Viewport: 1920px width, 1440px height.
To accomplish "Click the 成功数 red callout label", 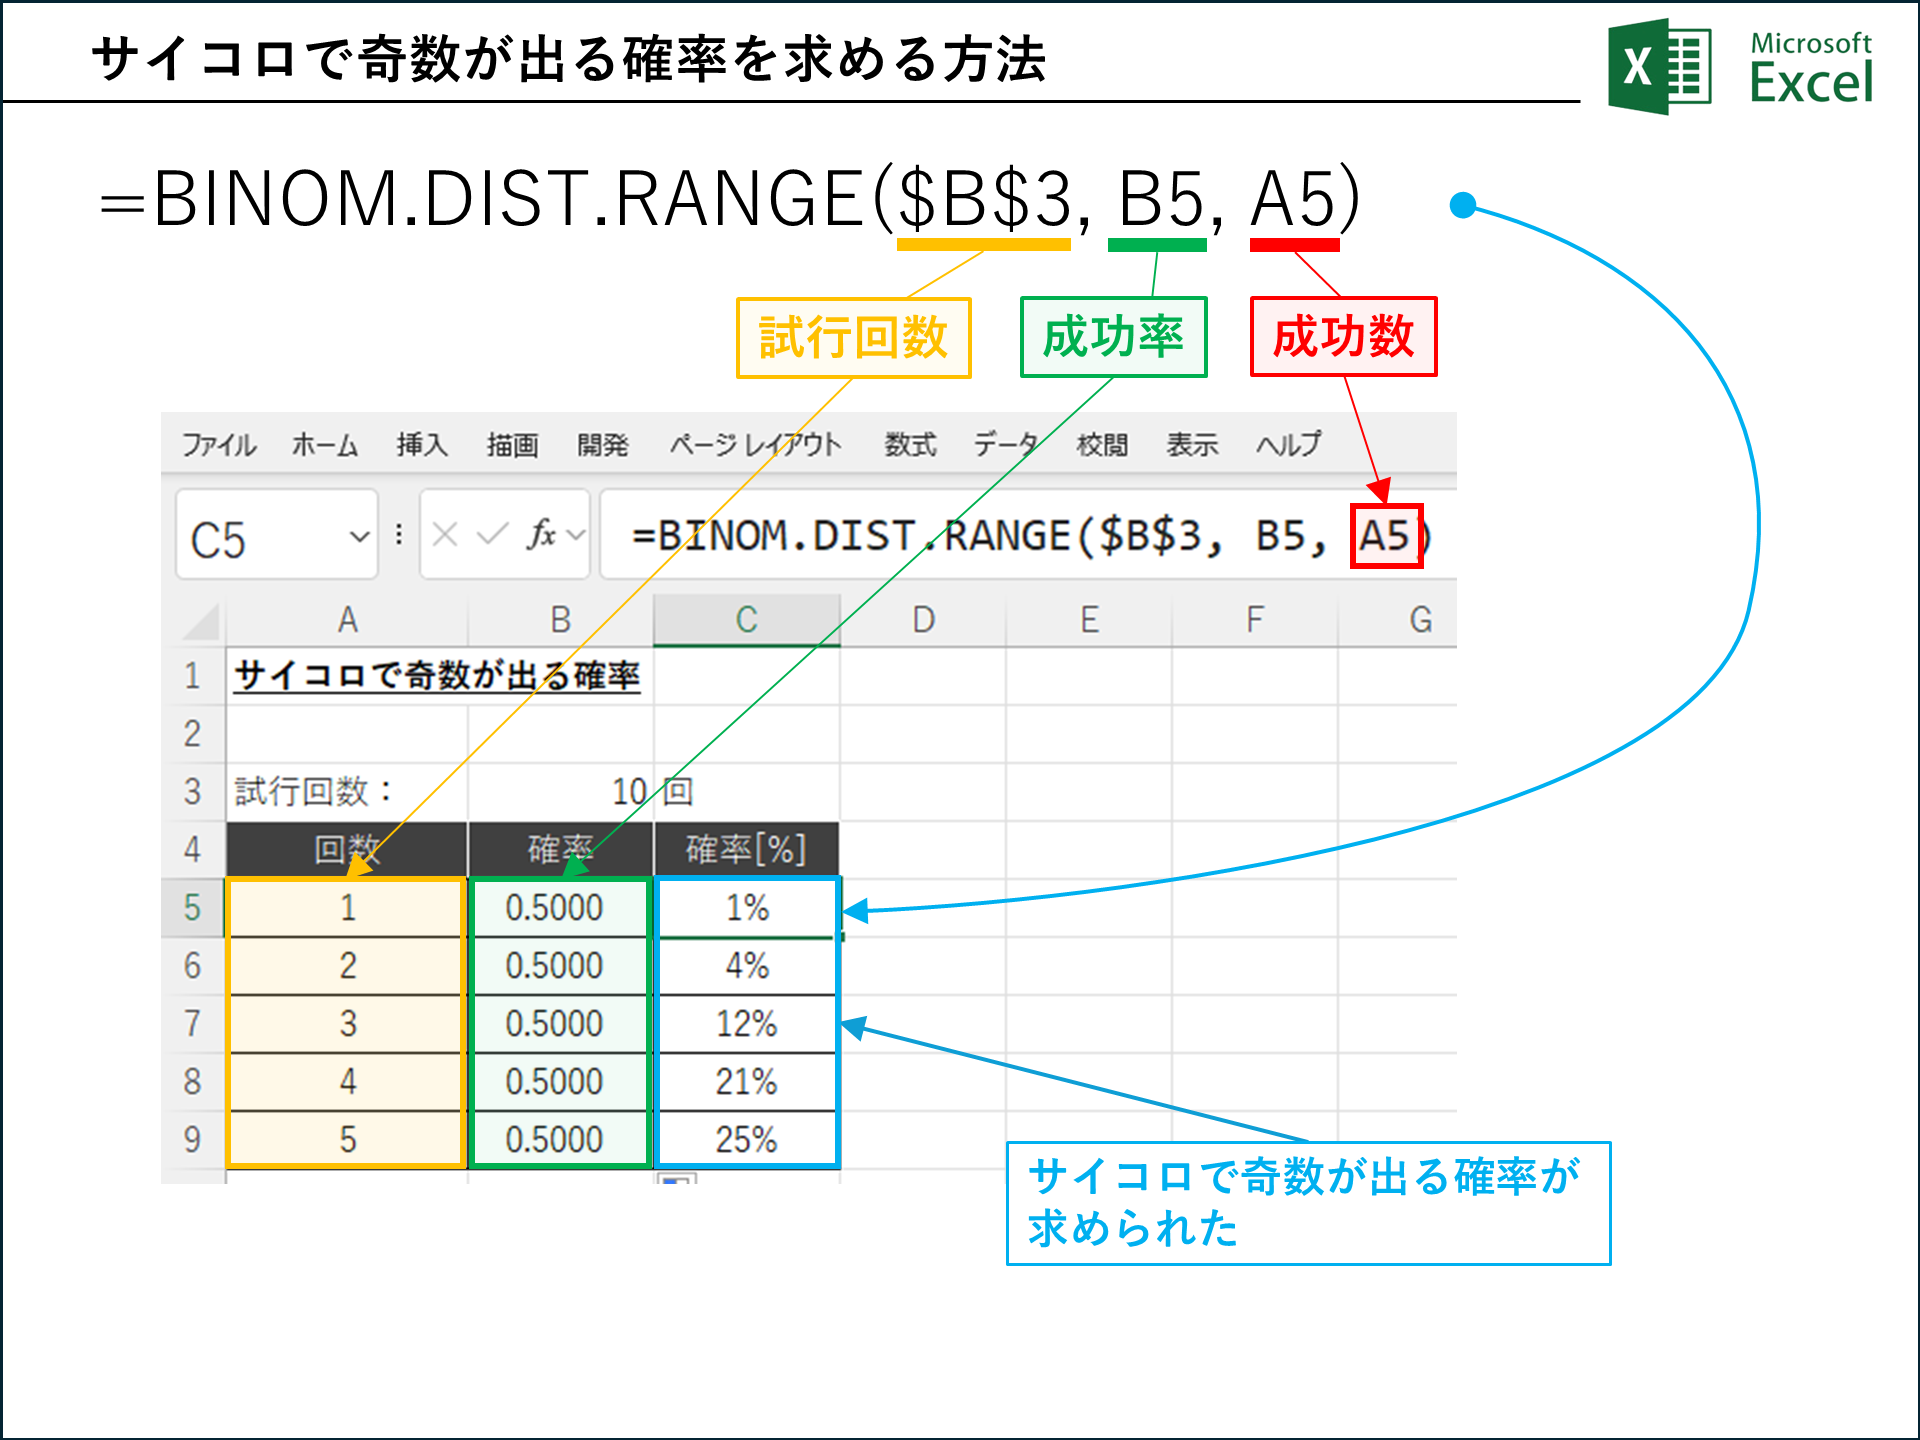I will [1343, 338].
